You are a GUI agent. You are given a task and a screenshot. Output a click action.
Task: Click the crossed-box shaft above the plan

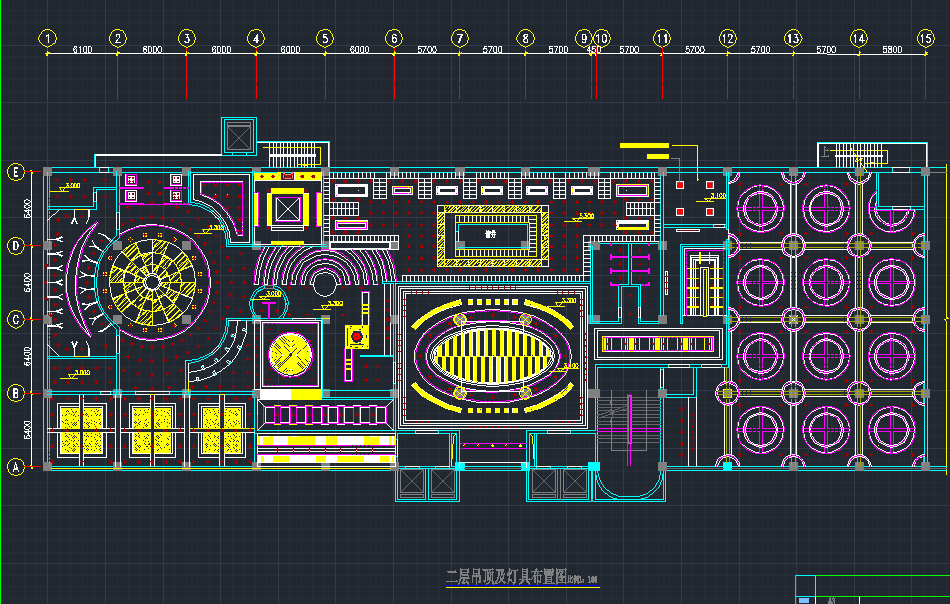(240, 135)
